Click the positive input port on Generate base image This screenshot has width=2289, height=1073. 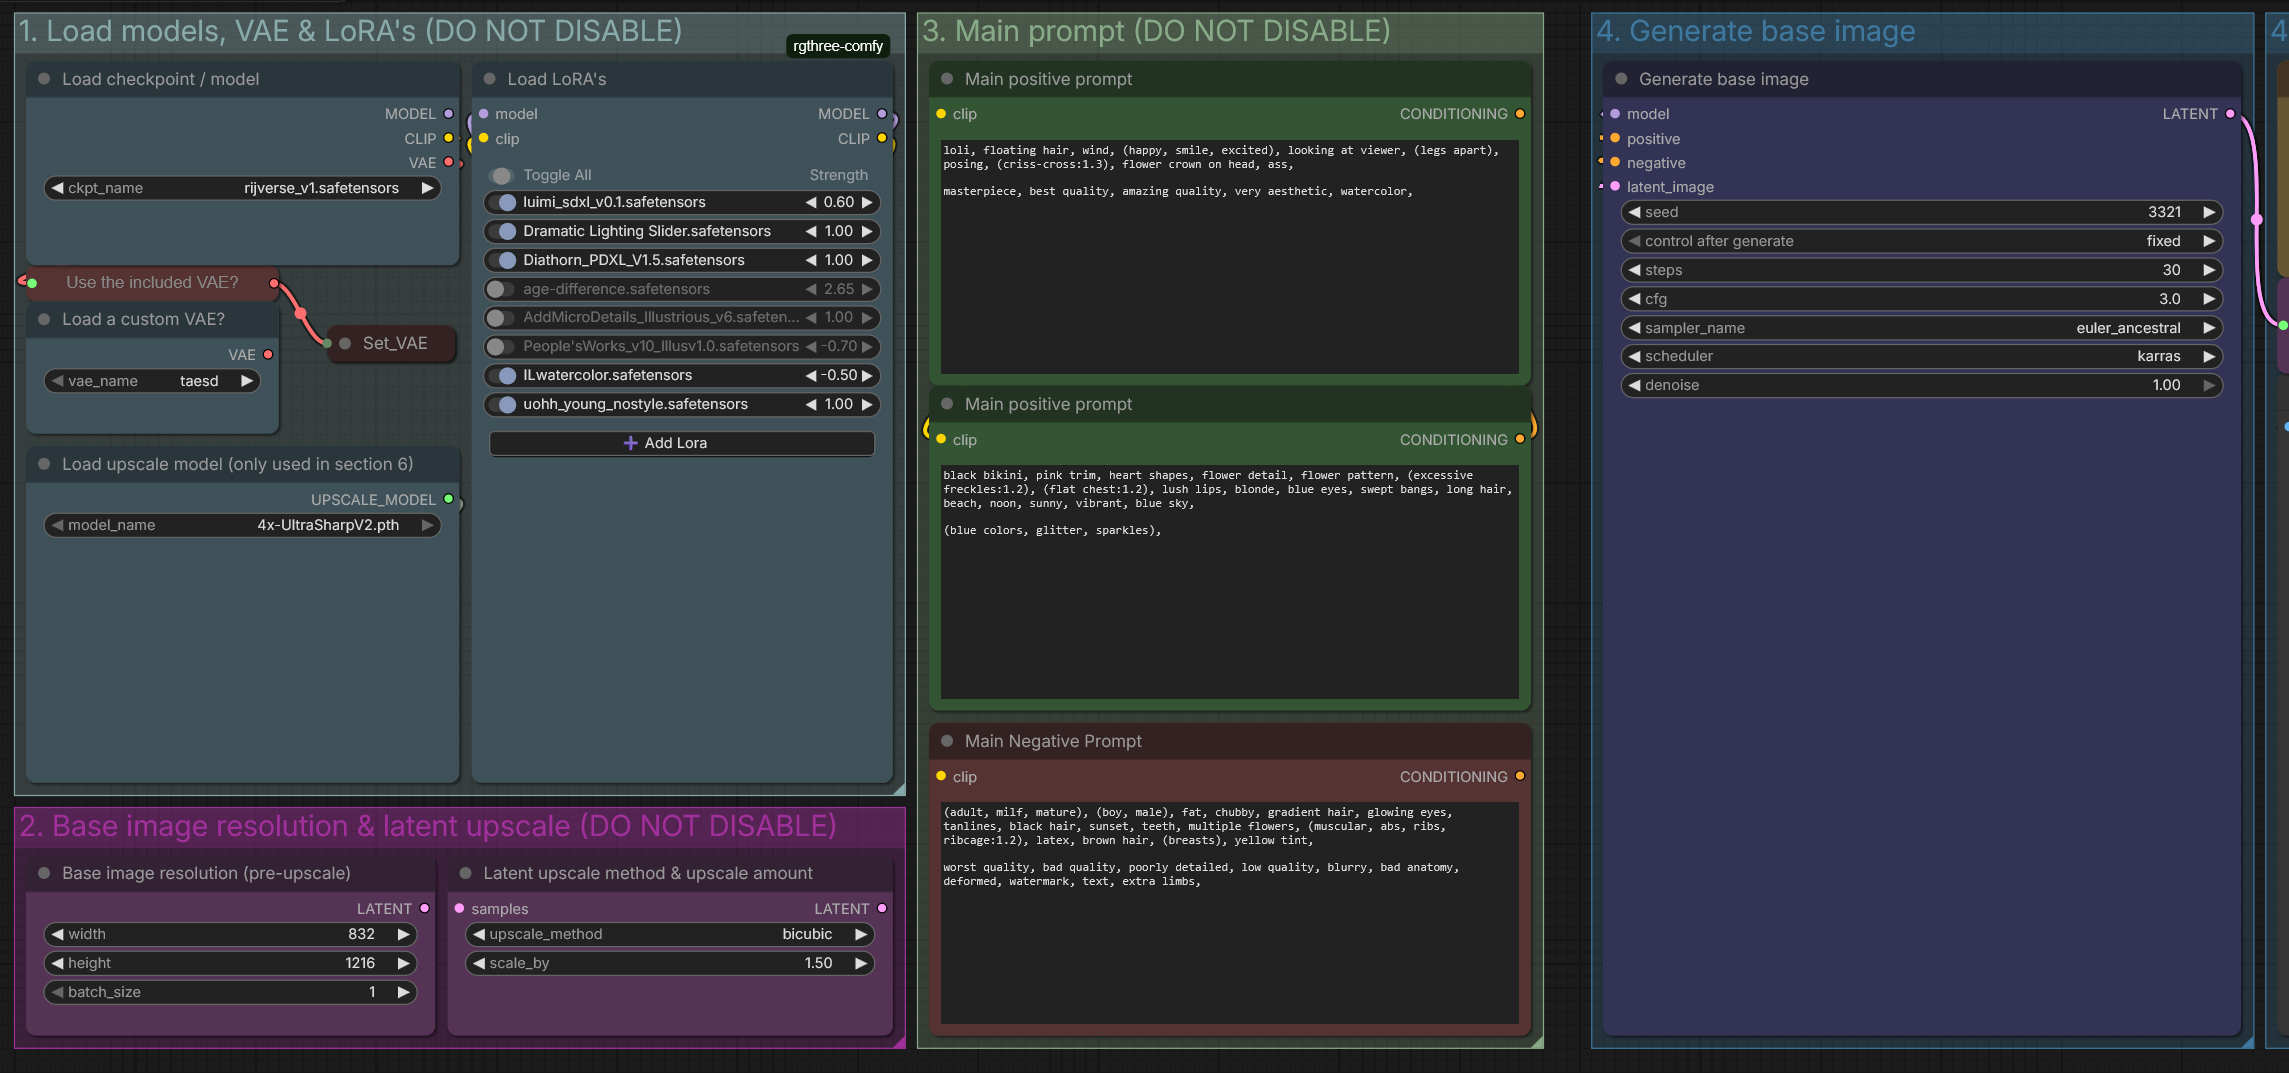click(x=1615, y=138)
